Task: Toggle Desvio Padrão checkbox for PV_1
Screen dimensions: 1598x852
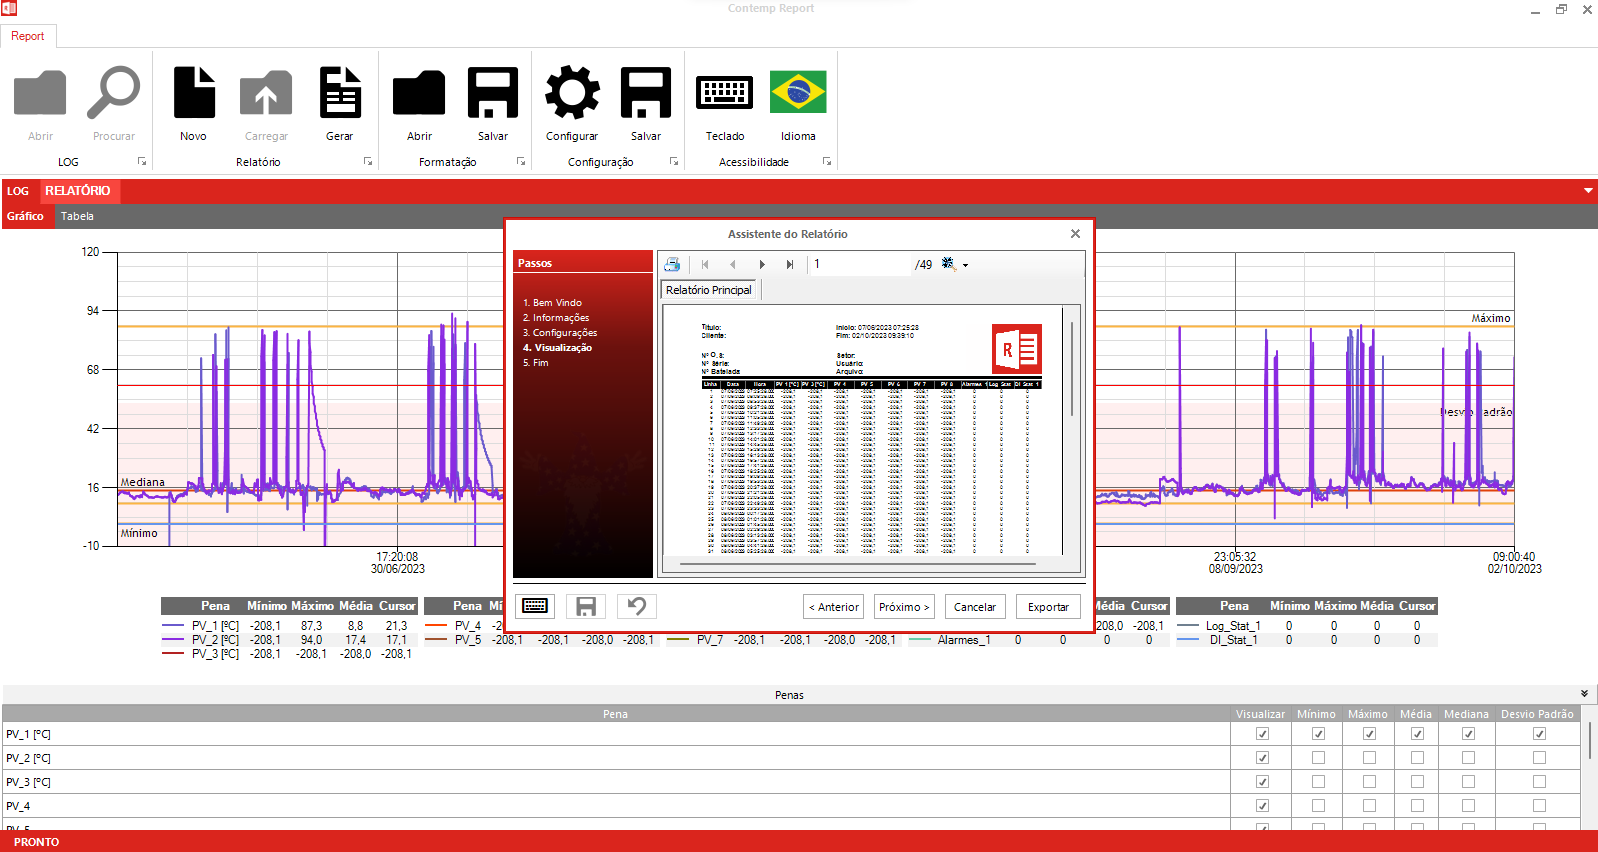Action: tap(1539, 734)
